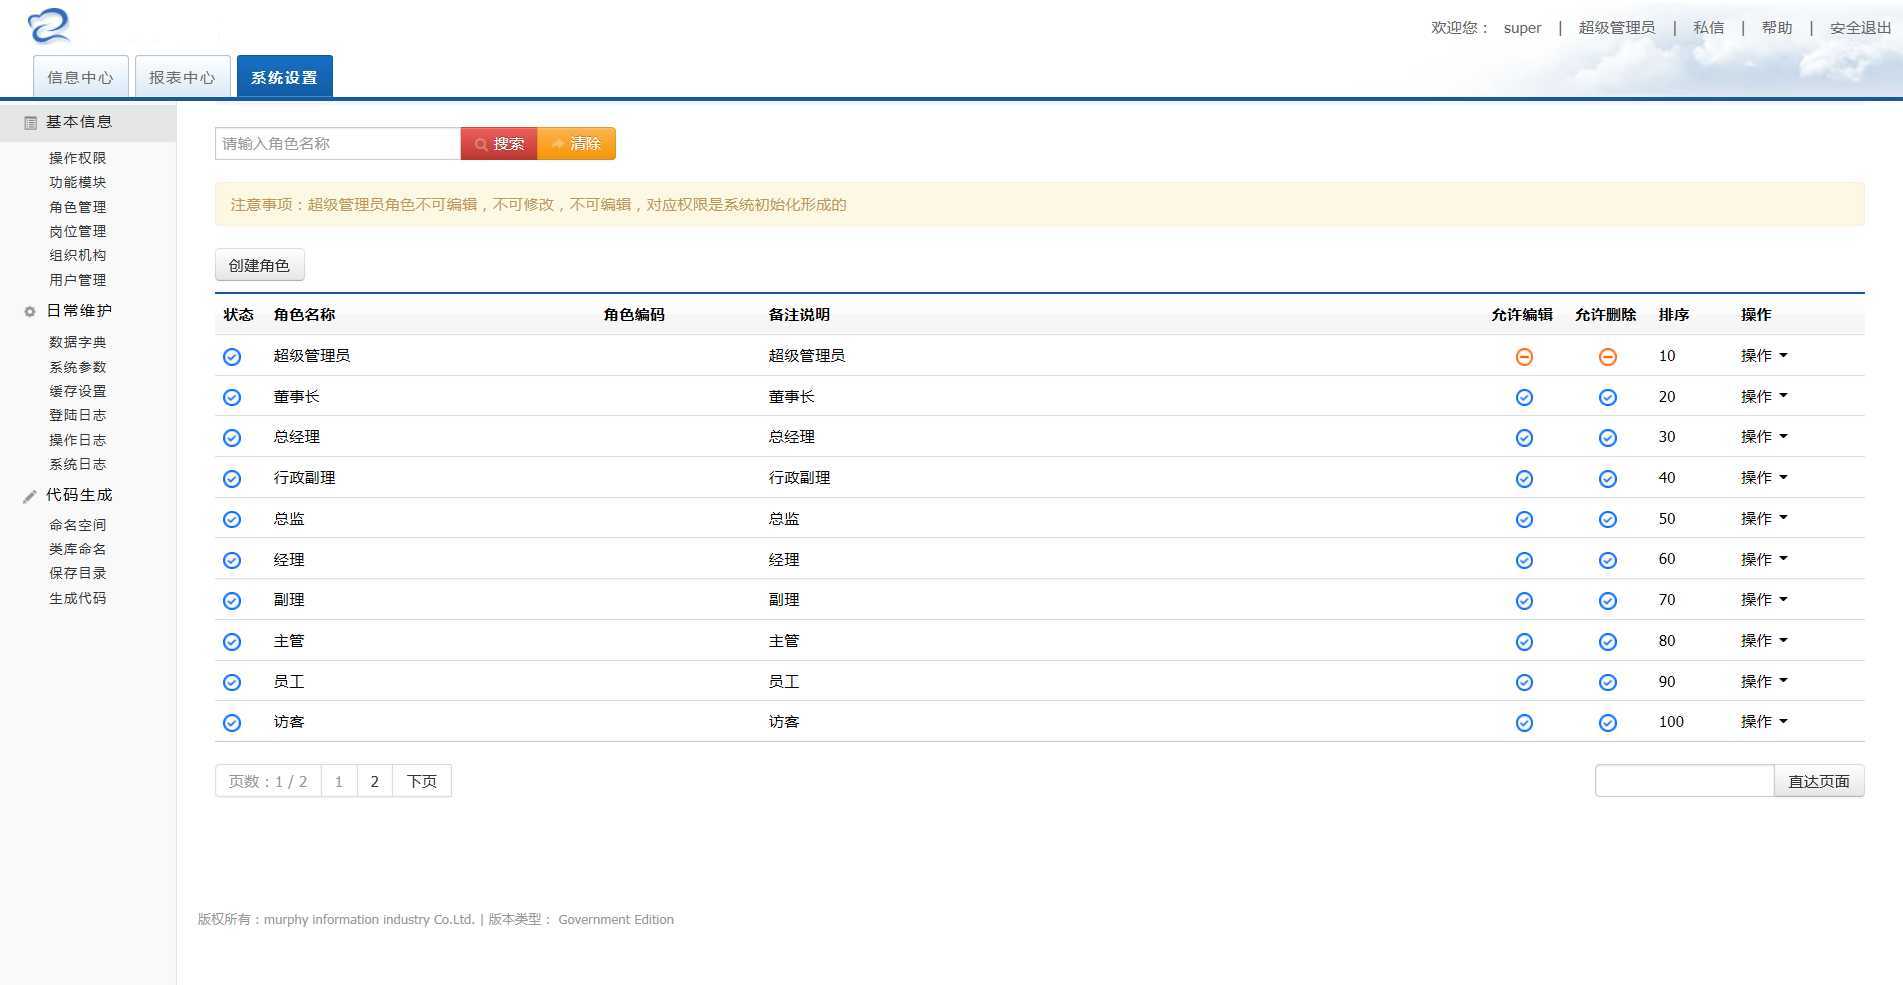
Task: Open the 私信 link in header
Action: pos(1708,28)
